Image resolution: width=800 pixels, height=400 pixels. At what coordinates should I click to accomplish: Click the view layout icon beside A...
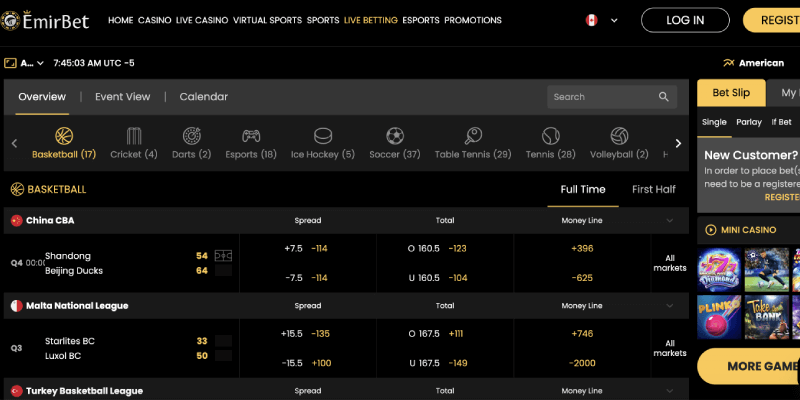pyautogui.click(x=10, y=63)
